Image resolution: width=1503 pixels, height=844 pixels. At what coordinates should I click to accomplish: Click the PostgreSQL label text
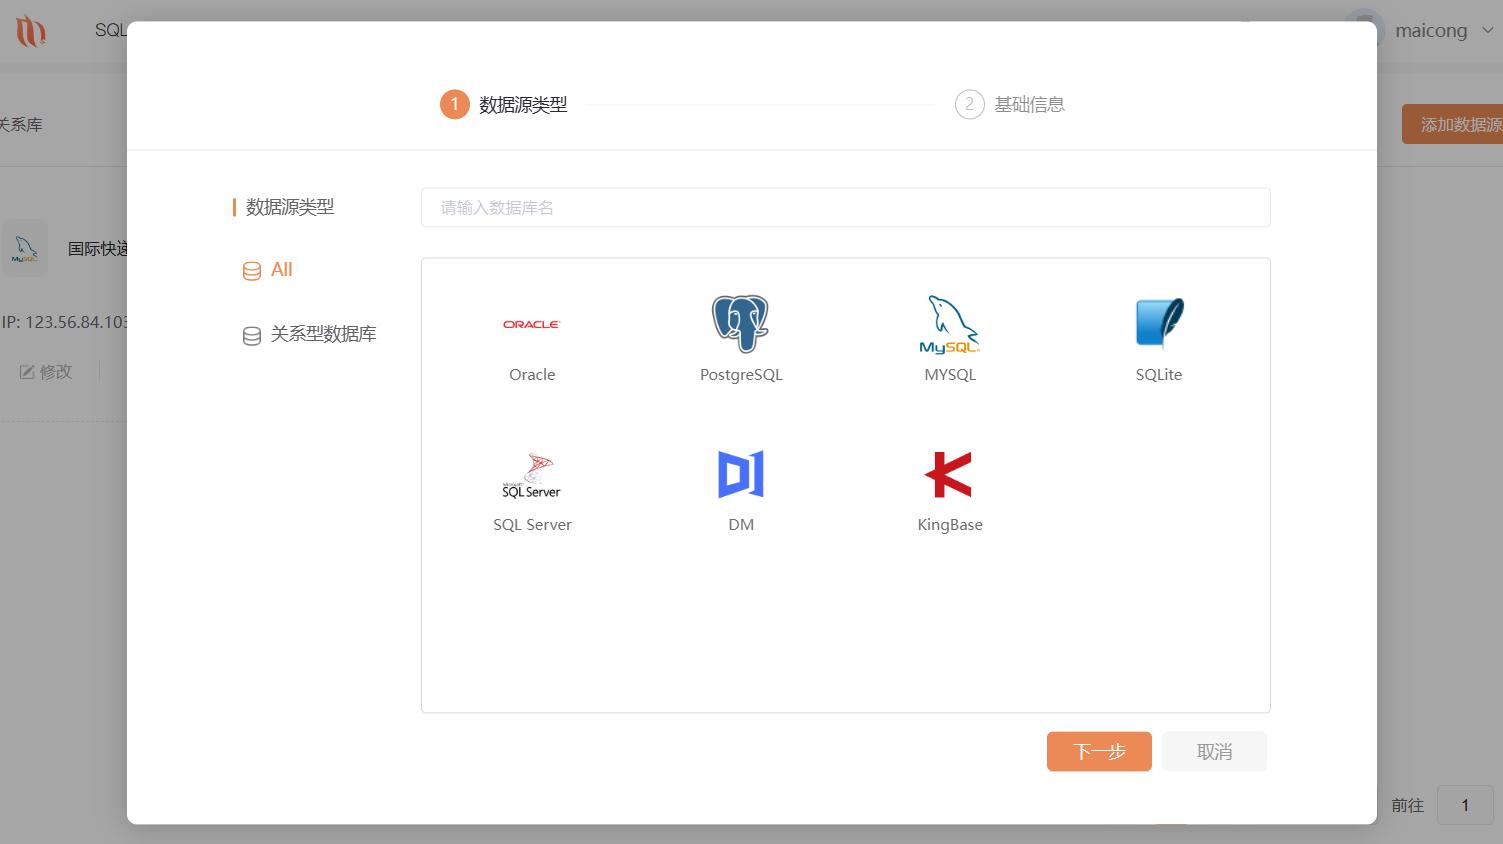pyautogui.click(x=741, y=375)
